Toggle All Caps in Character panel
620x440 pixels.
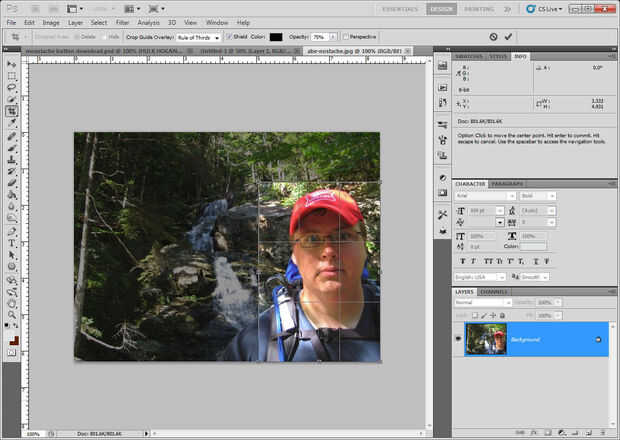(x=488, y=261)
